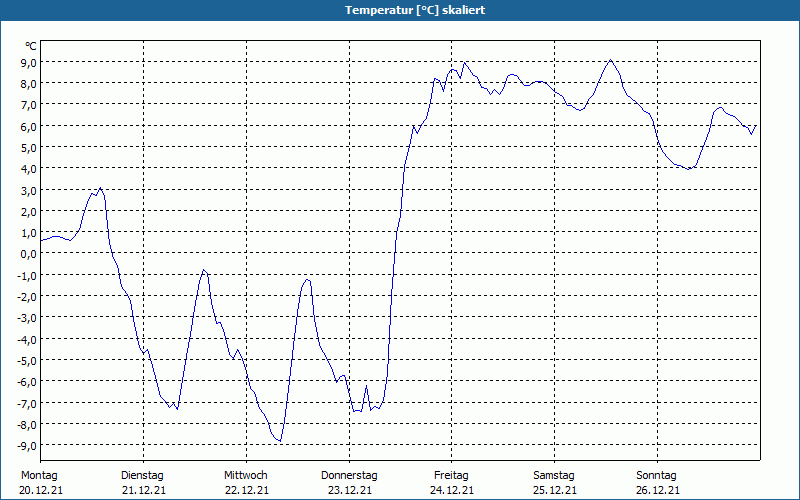This screenshot has height=500, width=800.
Task: Click the chart title "Temperatur [°C] skaliert"
Action: 415,10
